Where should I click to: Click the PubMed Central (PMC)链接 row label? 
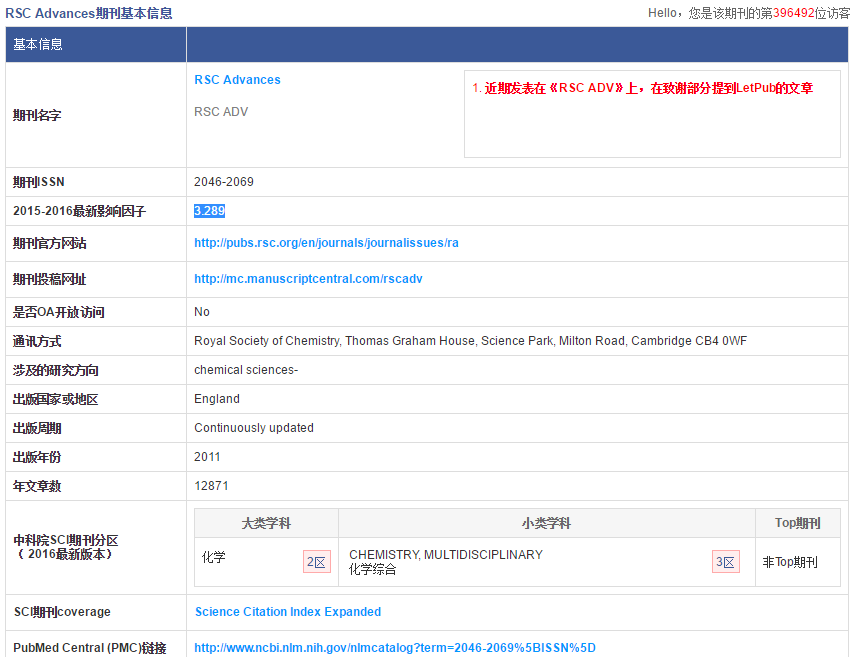(90, 648)
